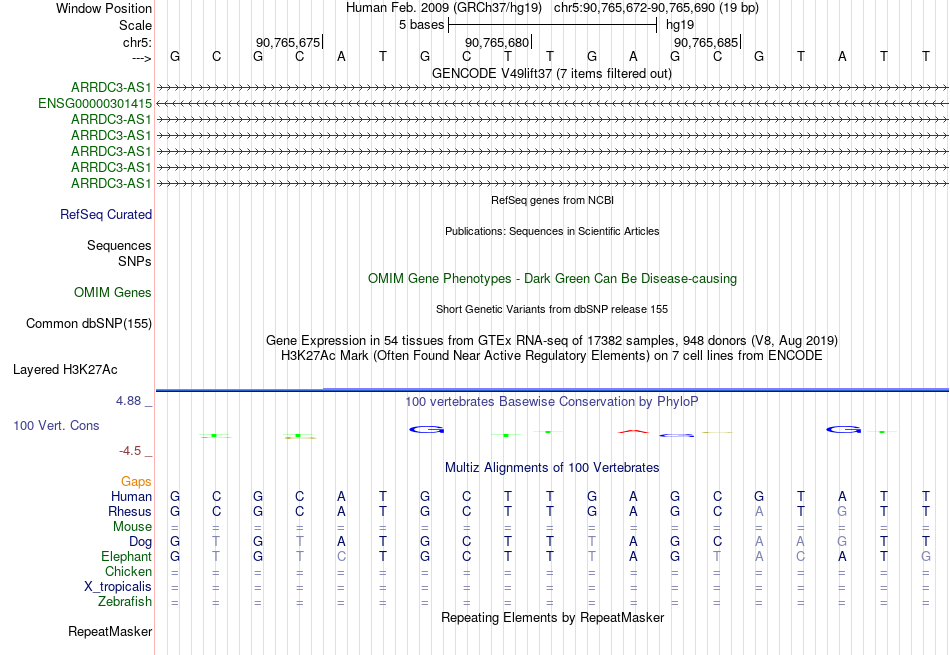Screen dimensions: 950x655
Task: Select the X_tropicalis species label
Action: click(118, 587)
